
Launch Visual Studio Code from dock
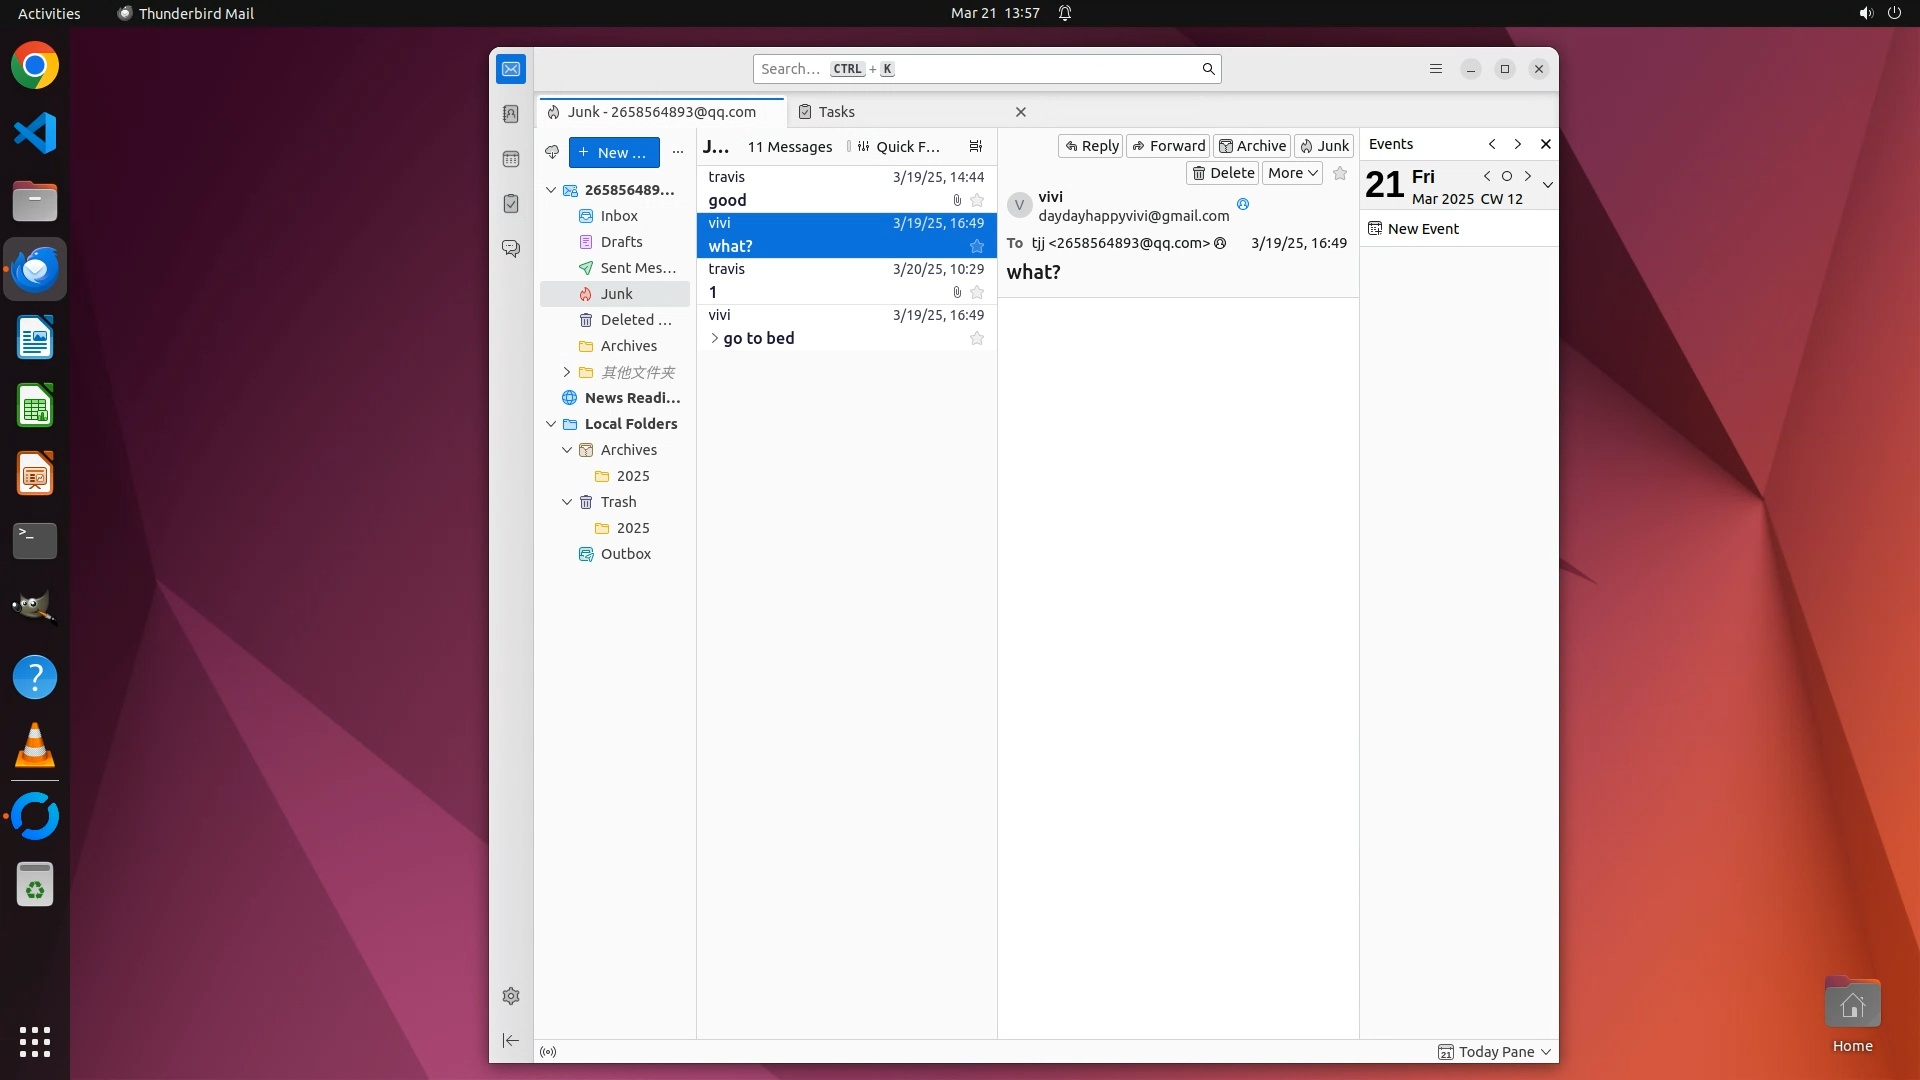[x=35, y=133]
